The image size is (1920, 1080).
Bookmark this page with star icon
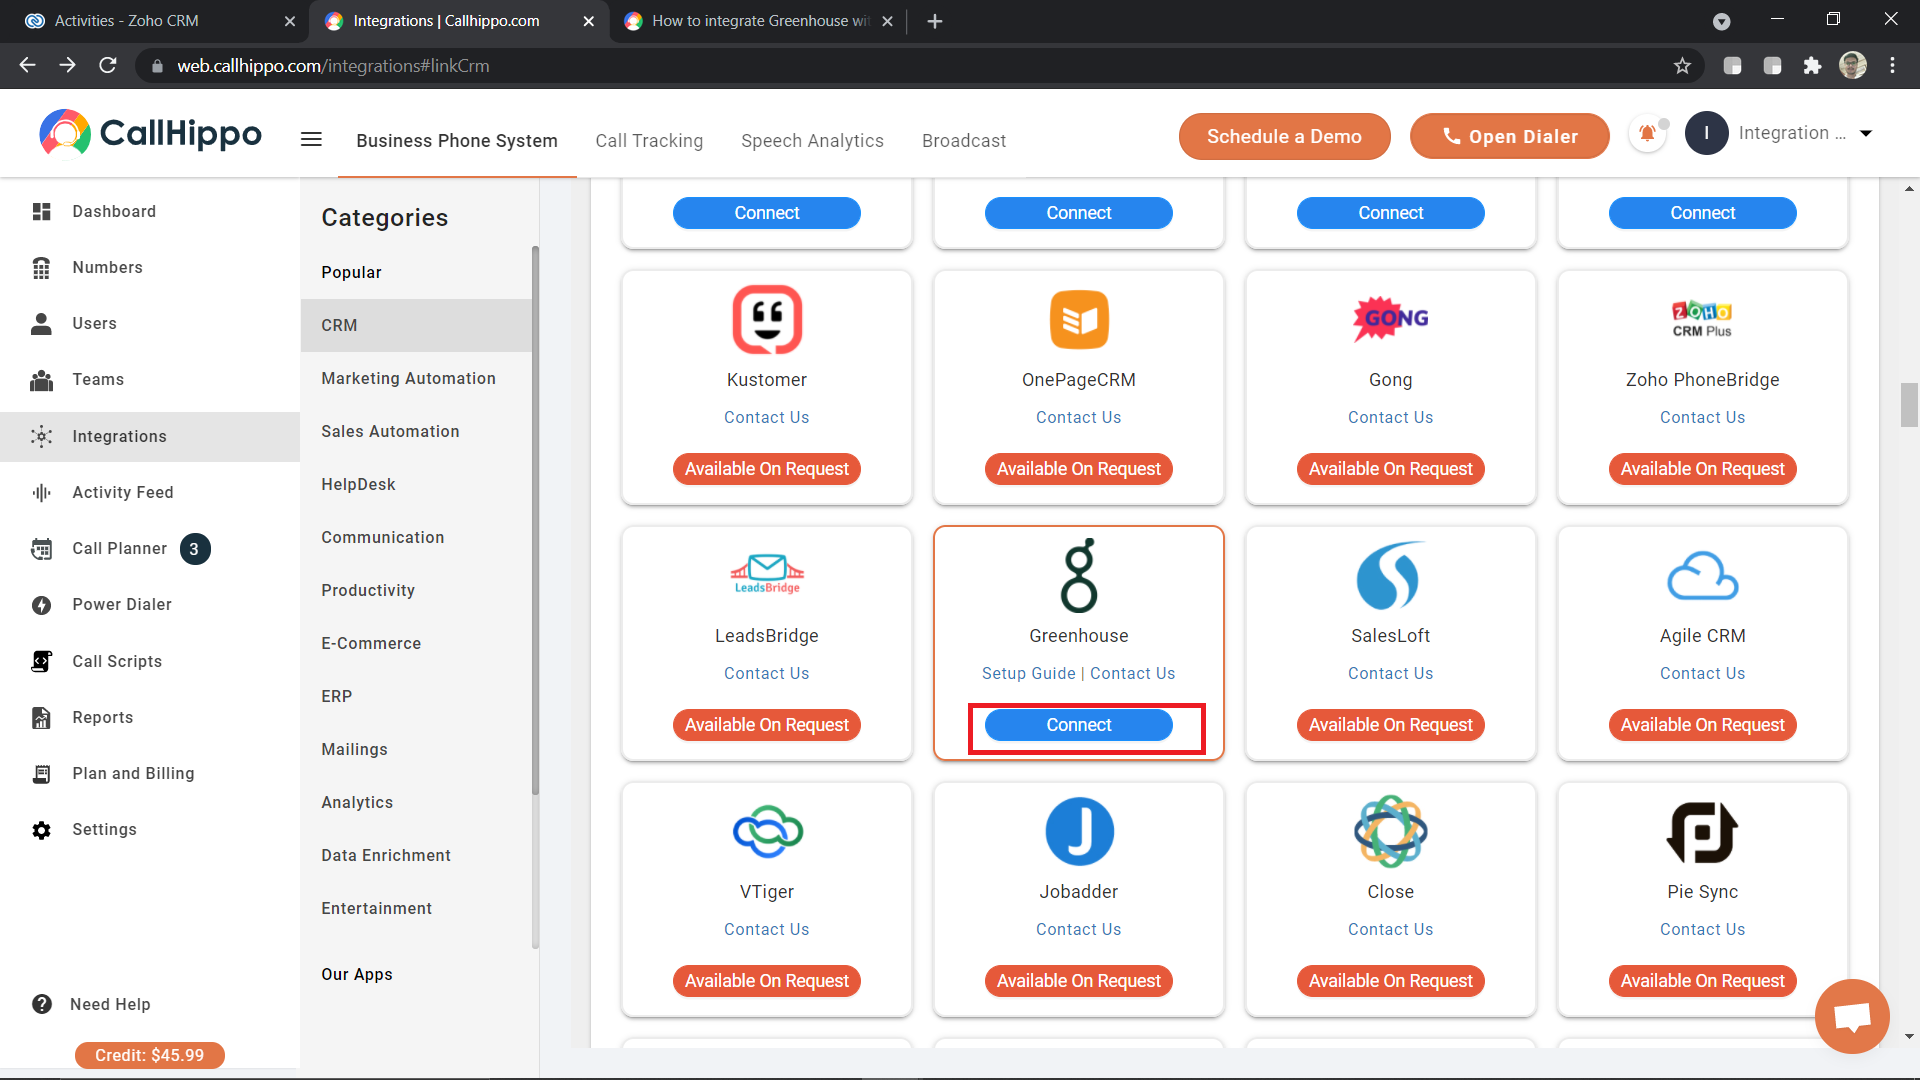click(1682, 66)
